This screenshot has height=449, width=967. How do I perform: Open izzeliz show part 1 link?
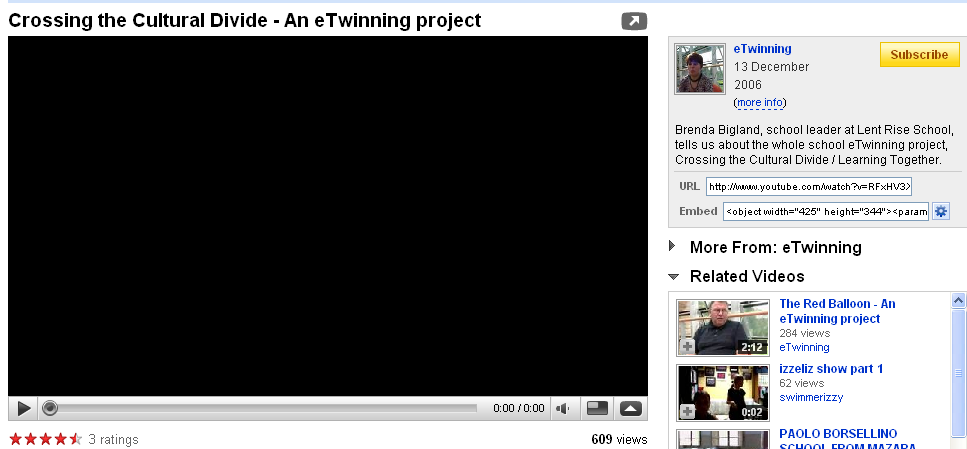831,369
